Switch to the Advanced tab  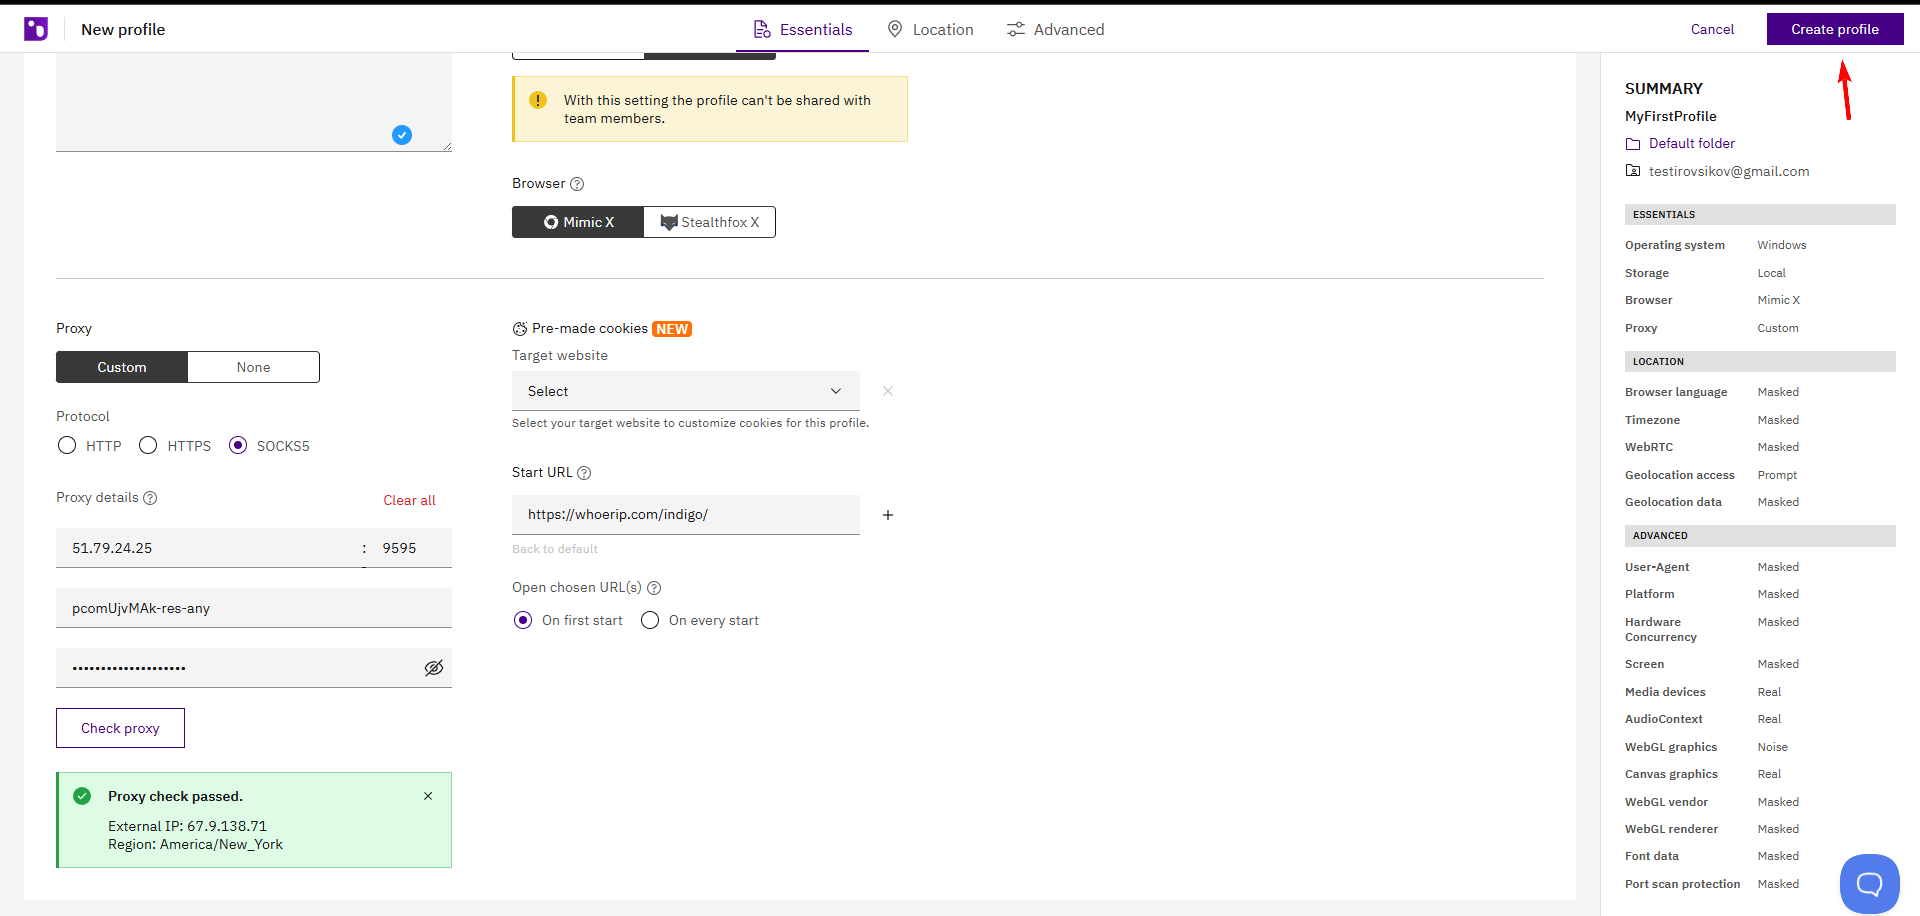(x=1055, y=30)
